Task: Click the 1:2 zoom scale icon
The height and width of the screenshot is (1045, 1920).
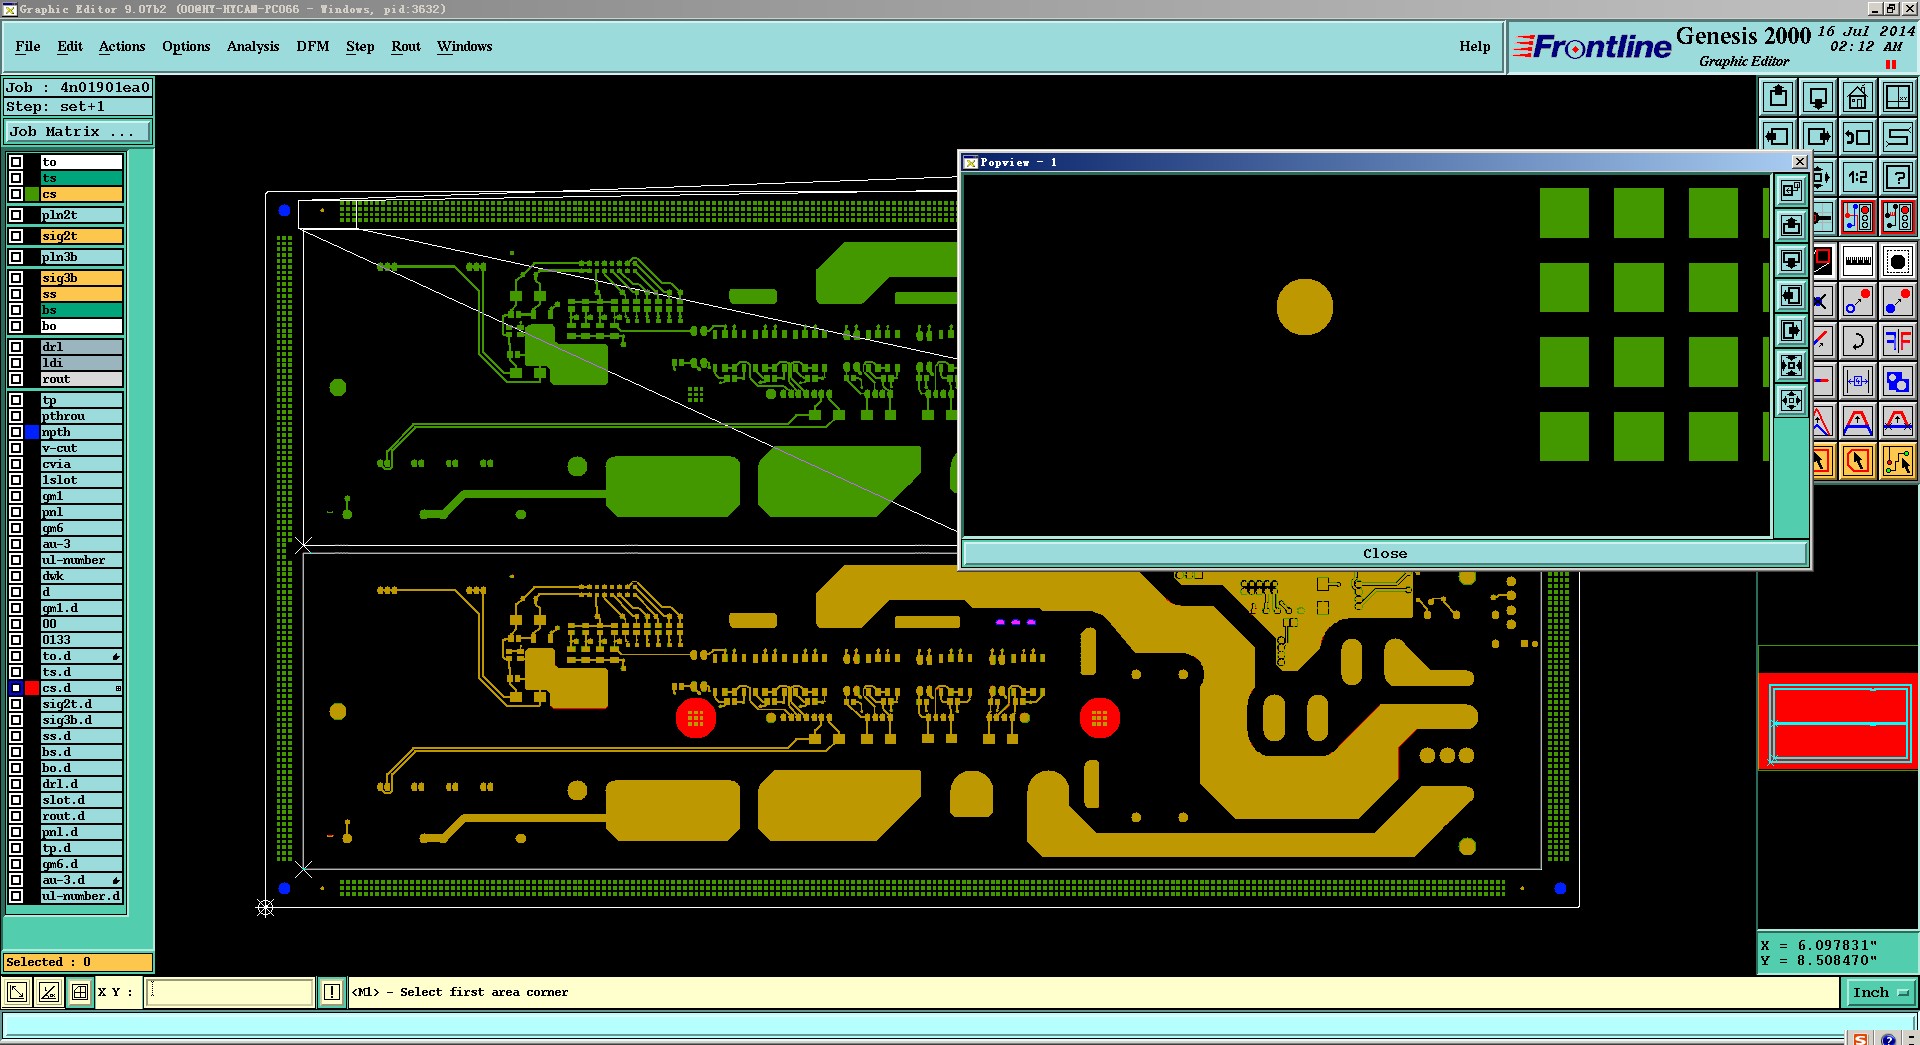Action: pyautogui.click(x=1858, y=177)
